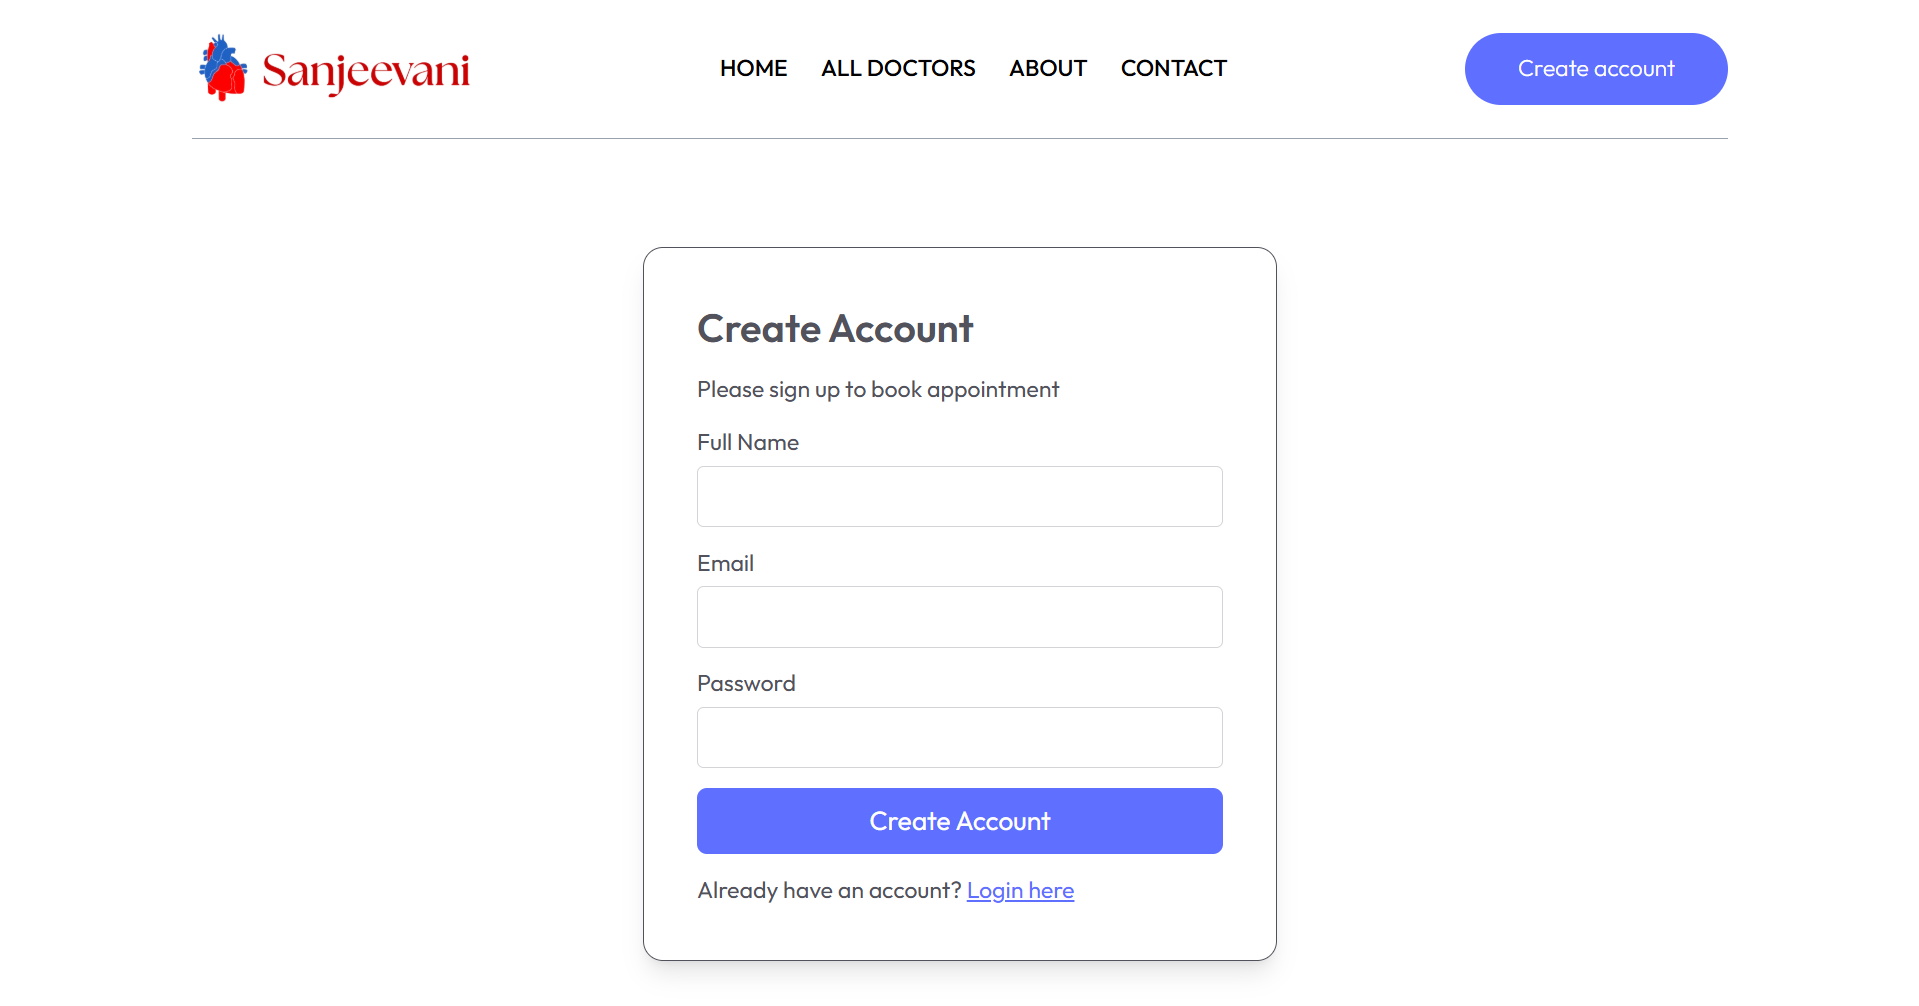
Task: Click the Email field label
Action: pos(725,563)
